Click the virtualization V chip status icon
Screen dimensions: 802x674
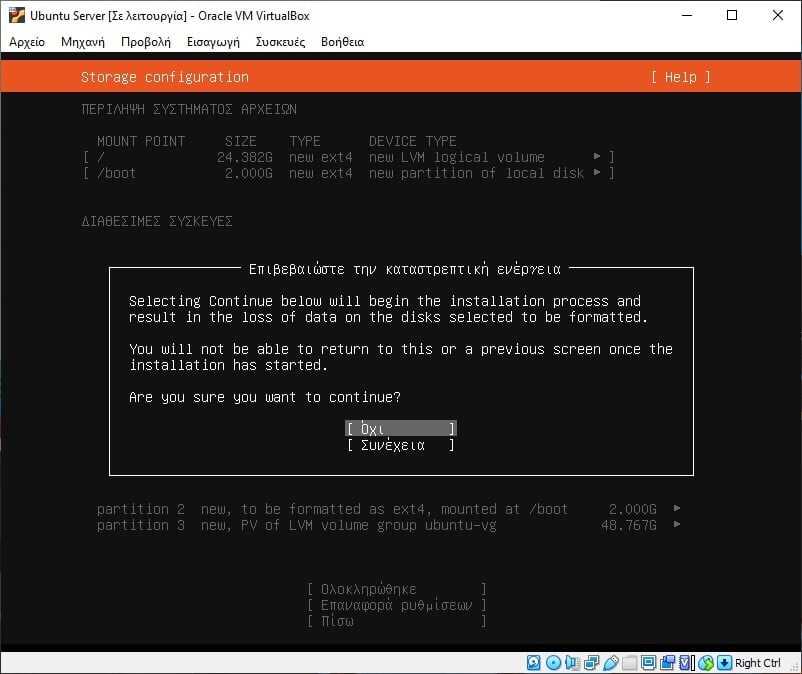coord(686,663)
